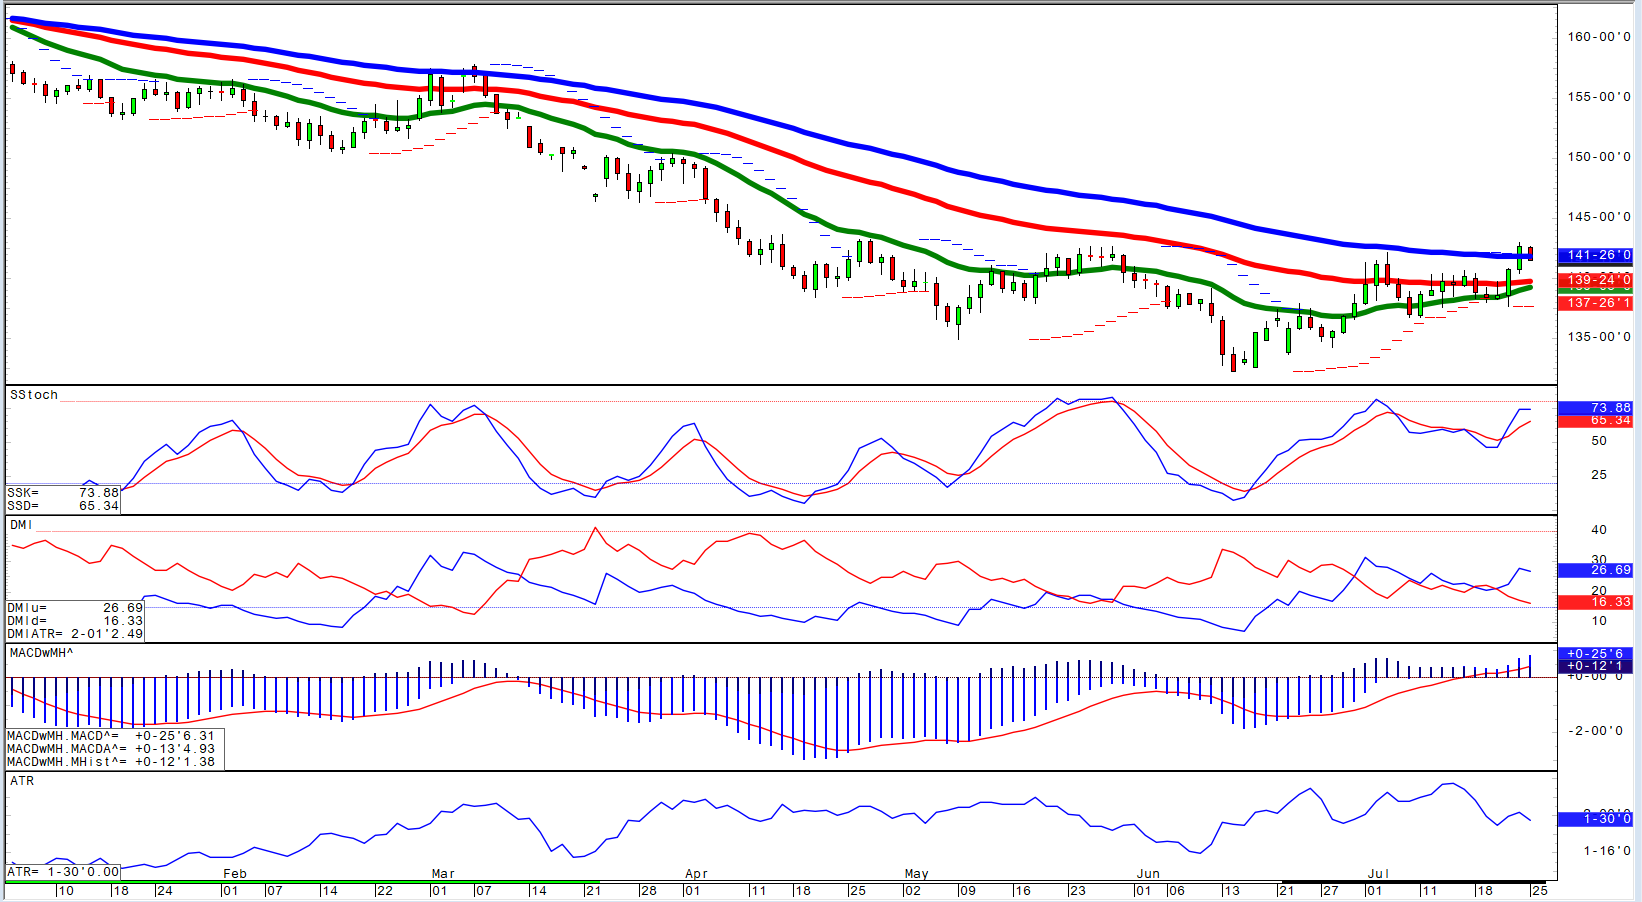Click the 25 level on stochastic axis

[x=1599, y=475]
